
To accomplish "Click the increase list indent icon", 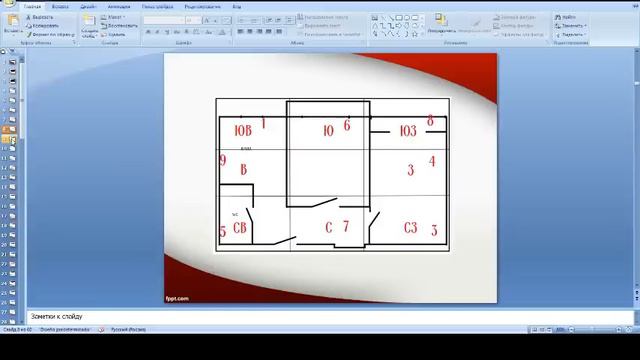I will [278, 20].
